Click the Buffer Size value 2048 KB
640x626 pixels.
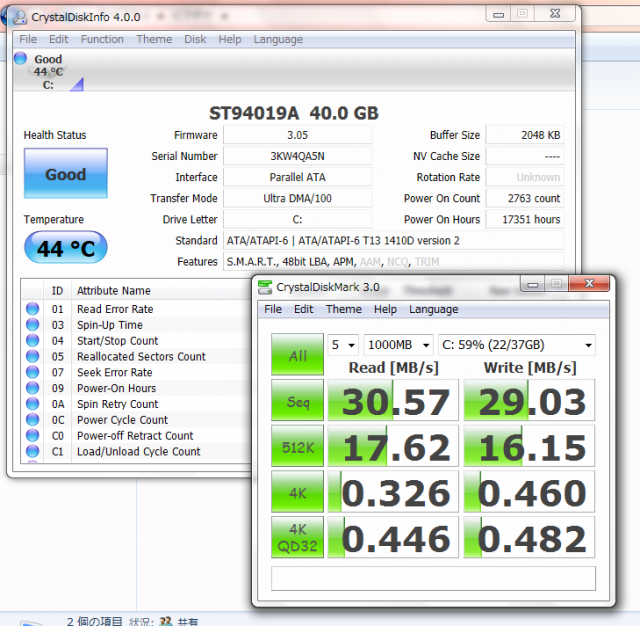coord(525,135)
